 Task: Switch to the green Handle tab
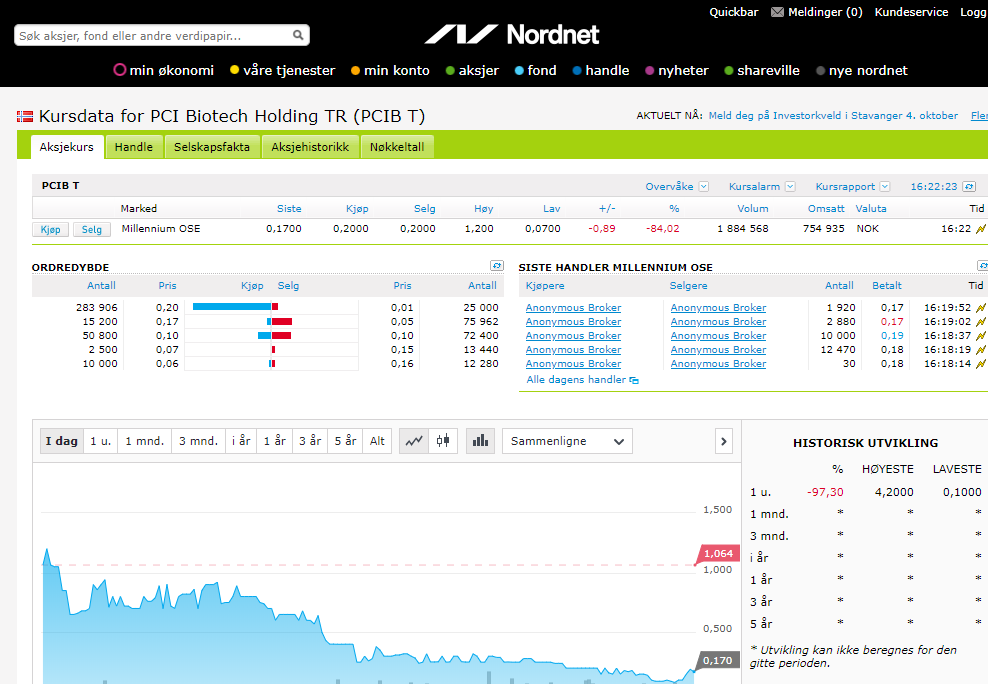(x=134, y=147)
